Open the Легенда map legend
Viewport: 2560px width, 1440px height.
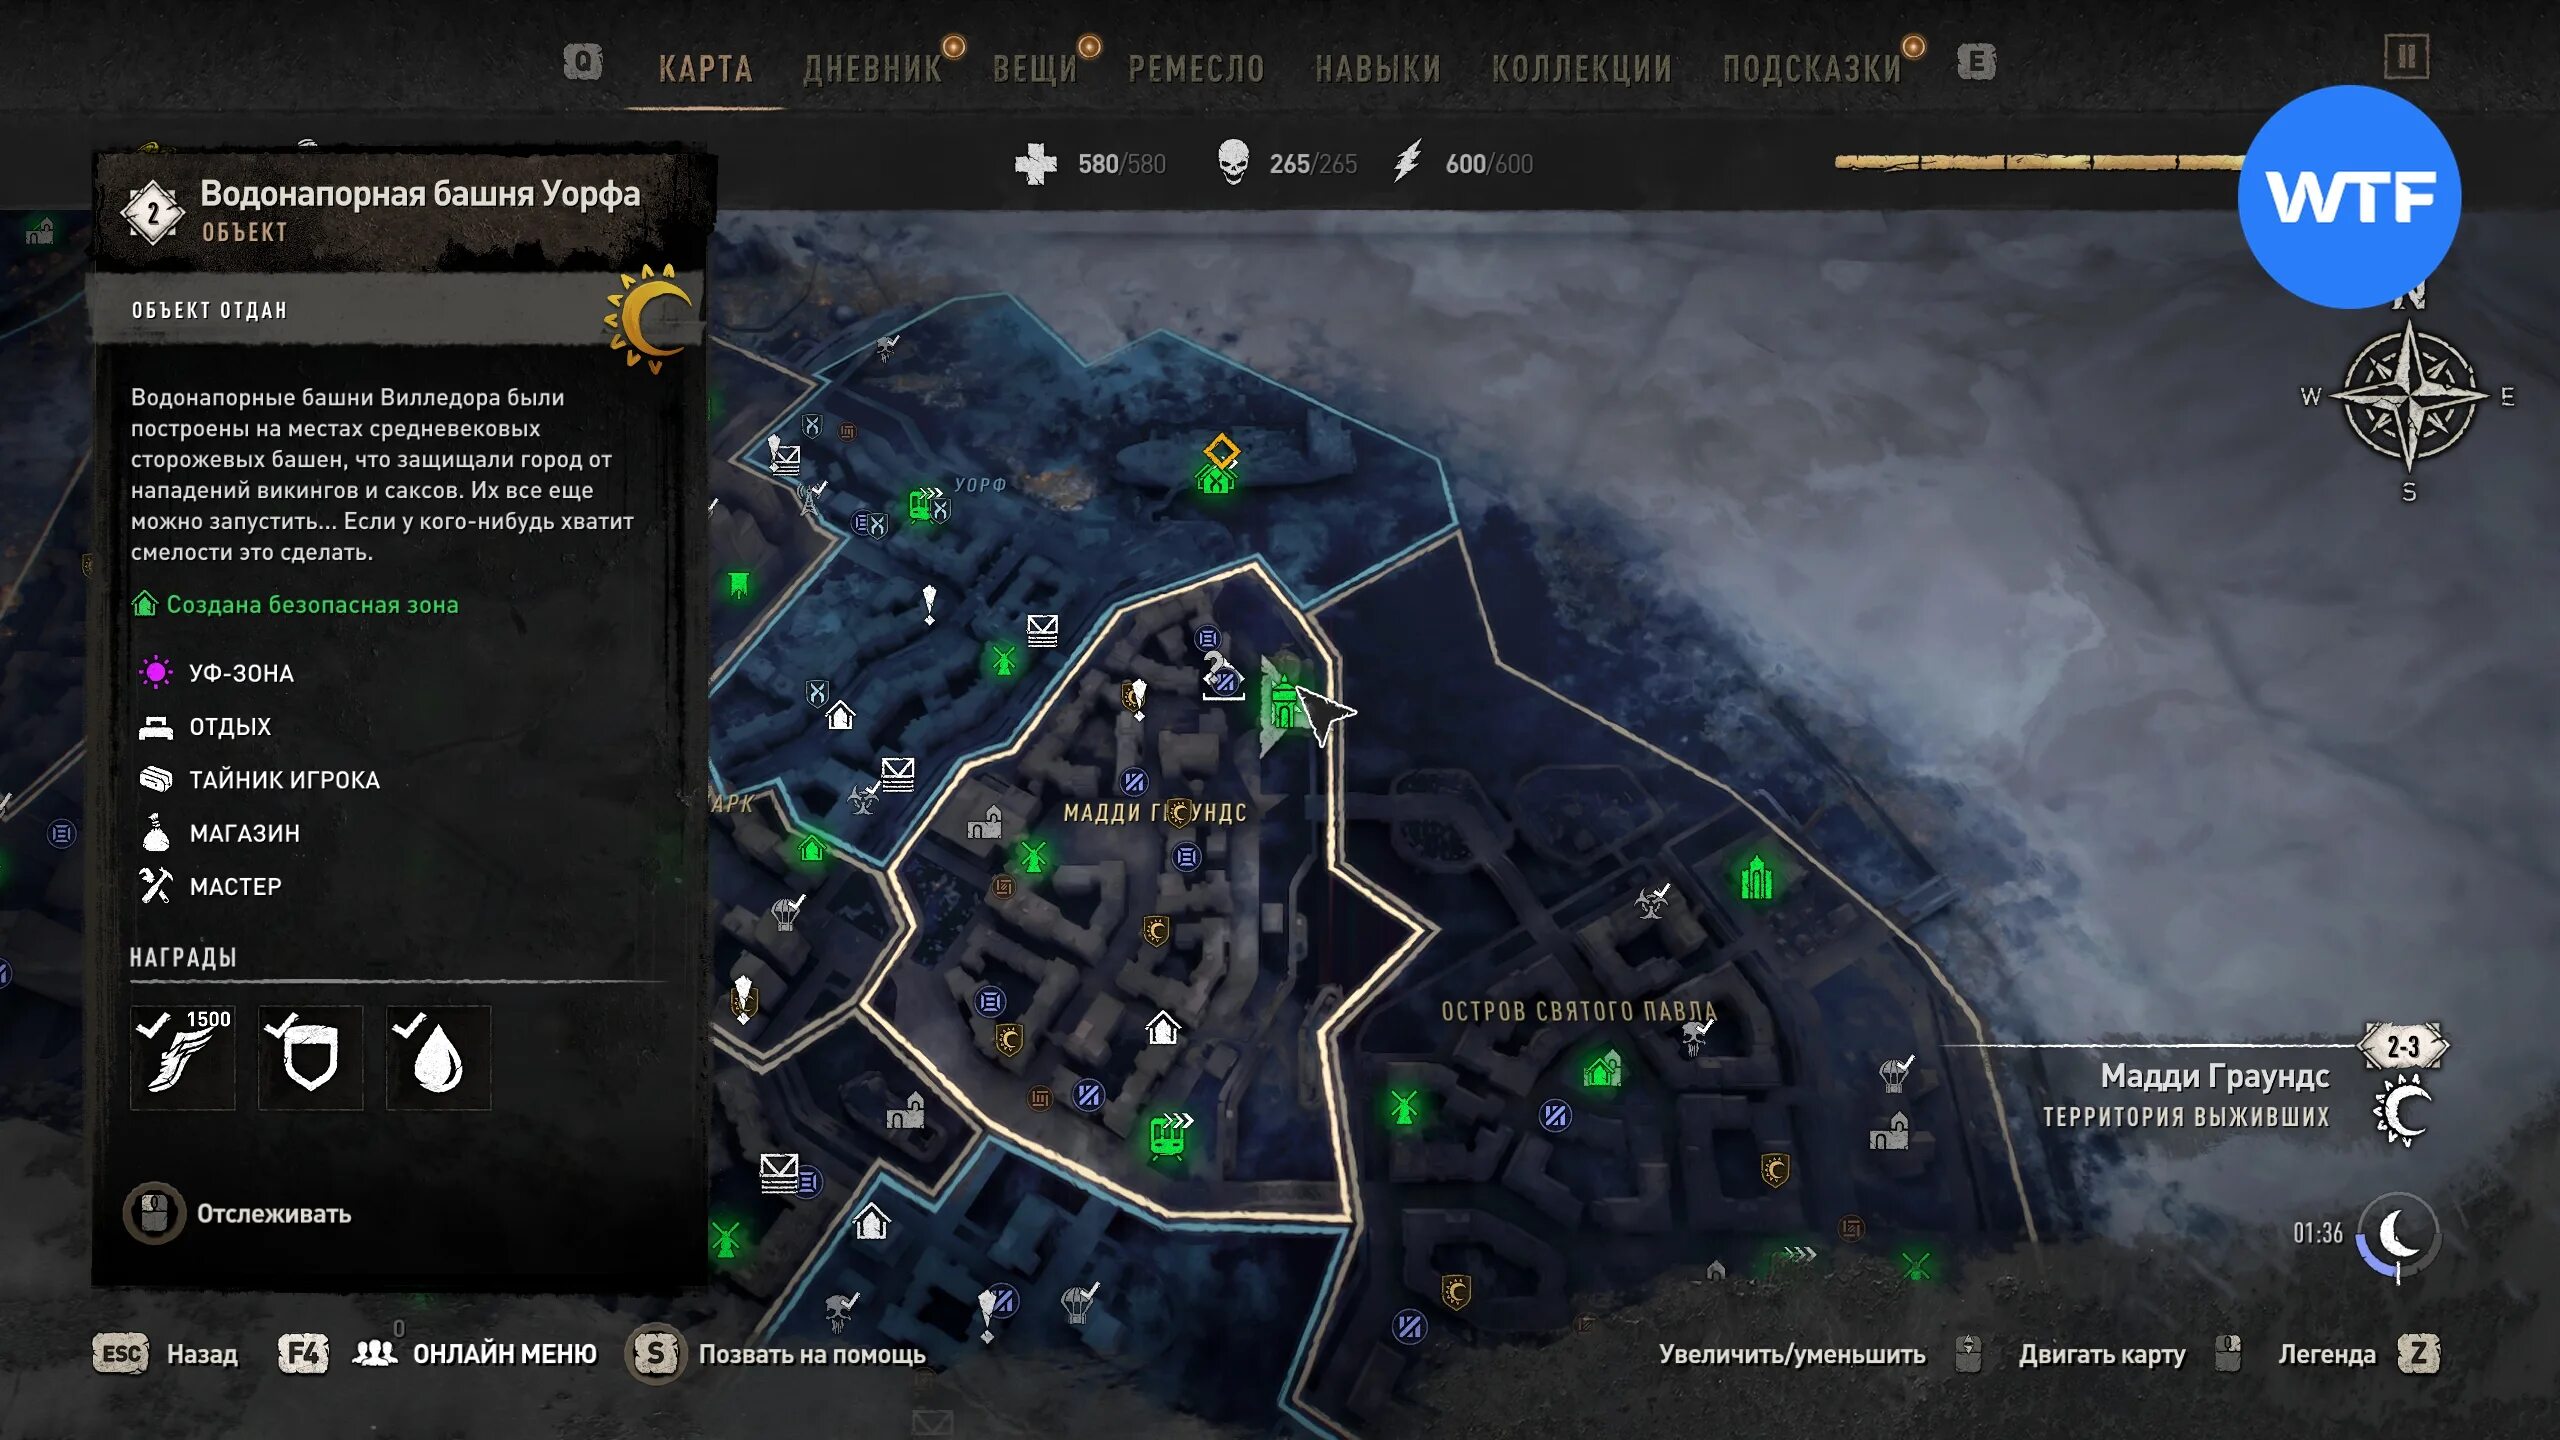coord(2358,1354)
